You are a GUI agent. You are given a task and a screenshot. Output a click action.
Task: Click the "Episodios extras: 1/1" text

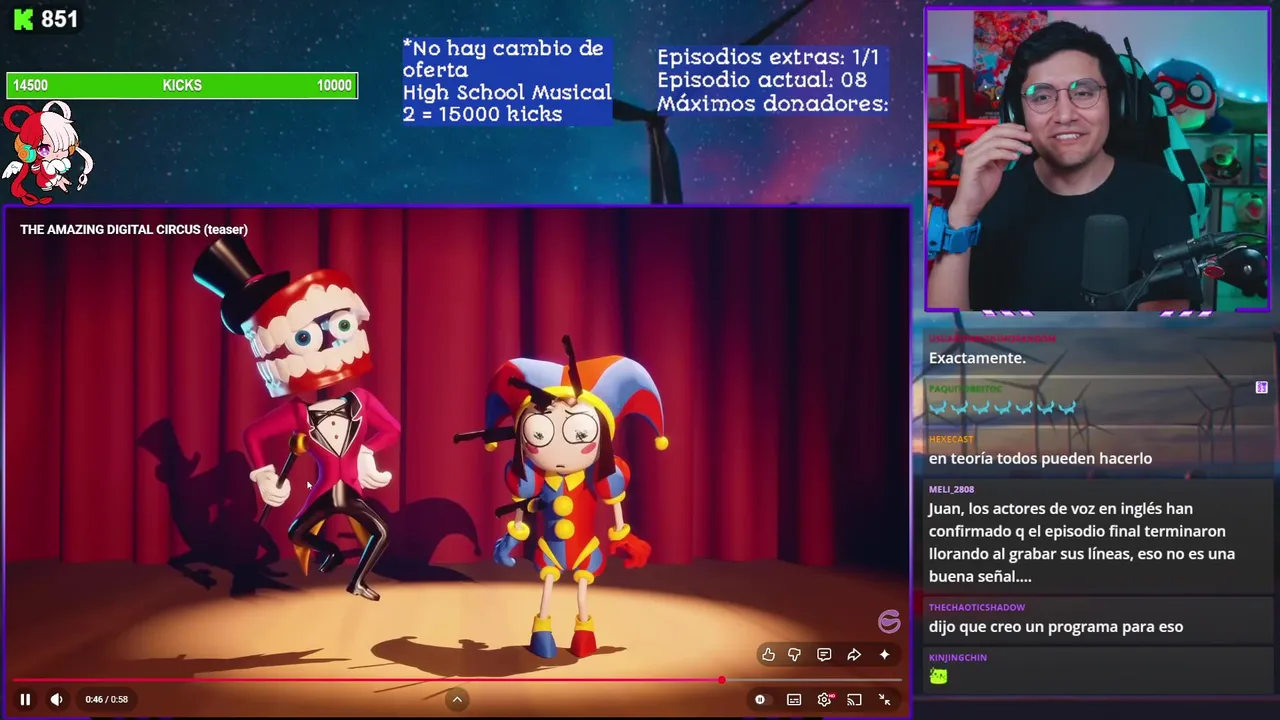768,57
